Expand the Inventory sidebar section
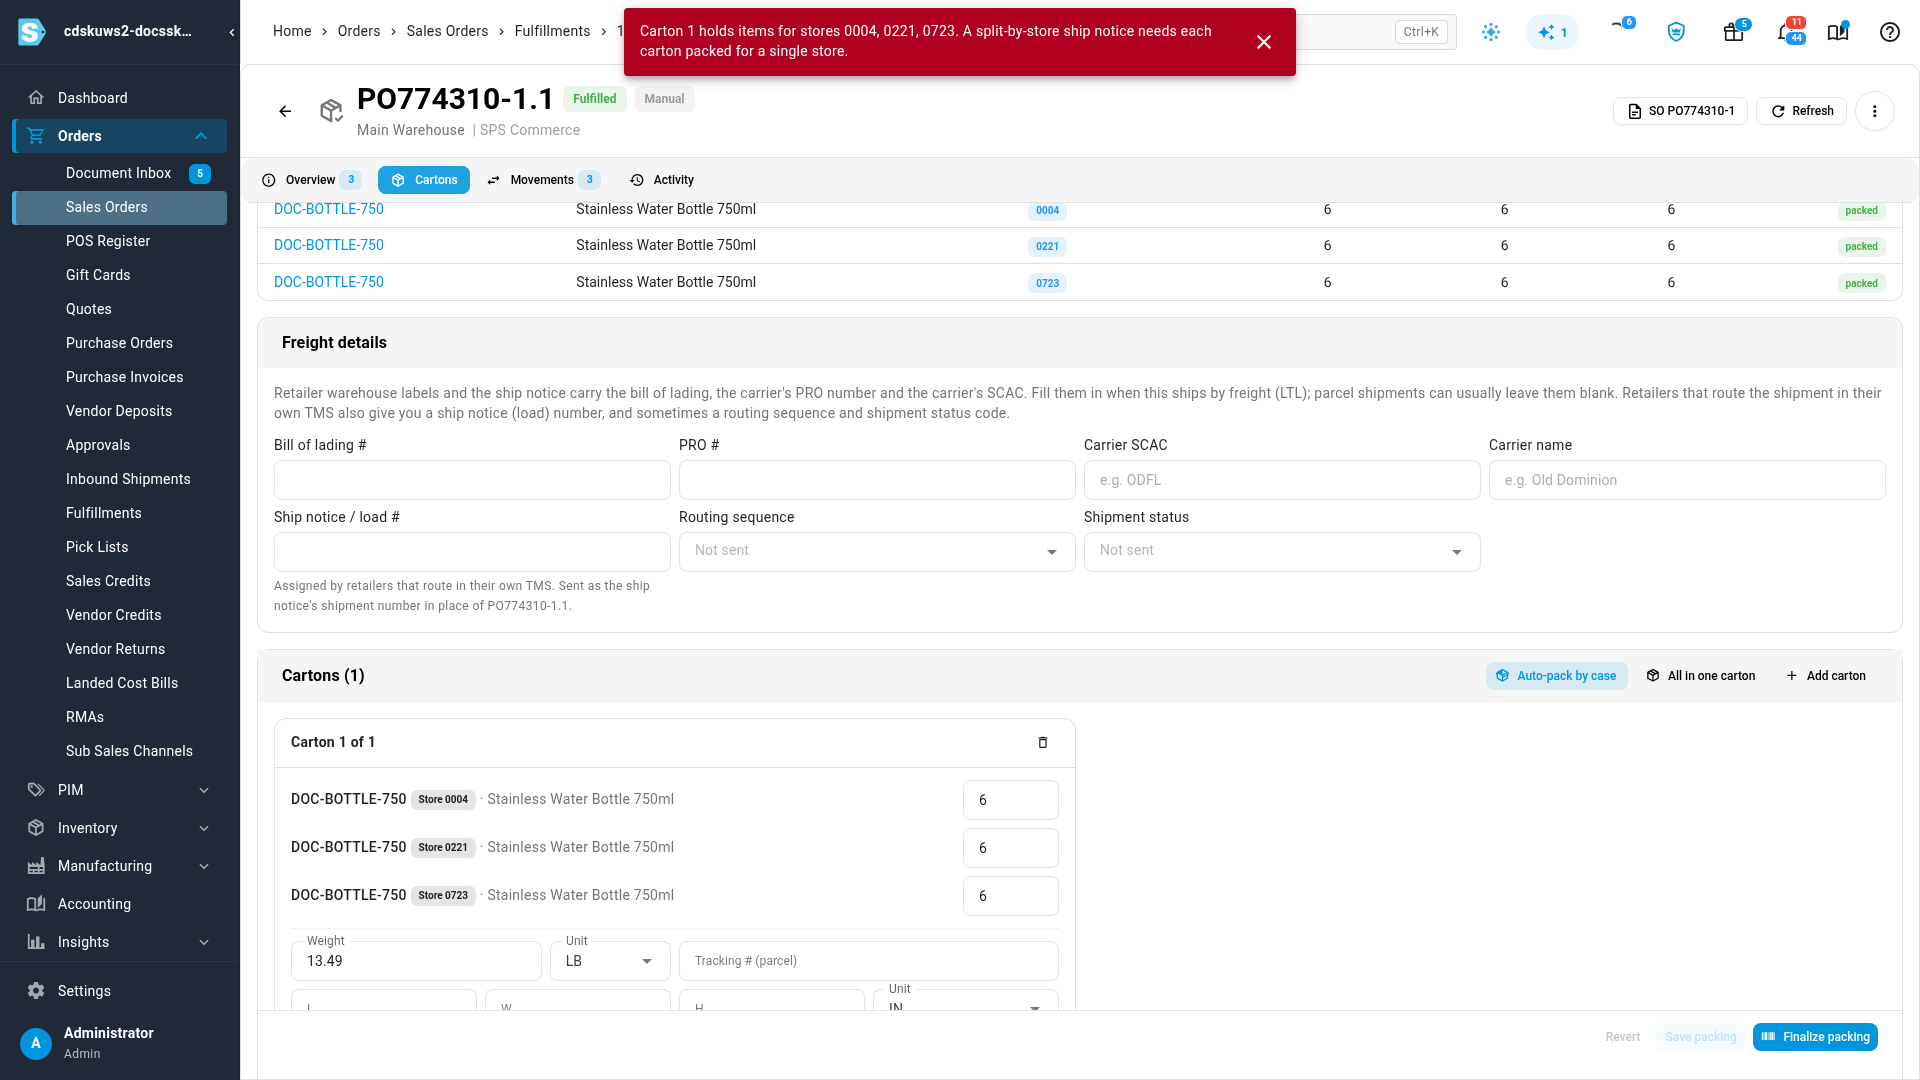Image resolution: width=1920 pixels, height=1080 pixels. tap(204, 828)
